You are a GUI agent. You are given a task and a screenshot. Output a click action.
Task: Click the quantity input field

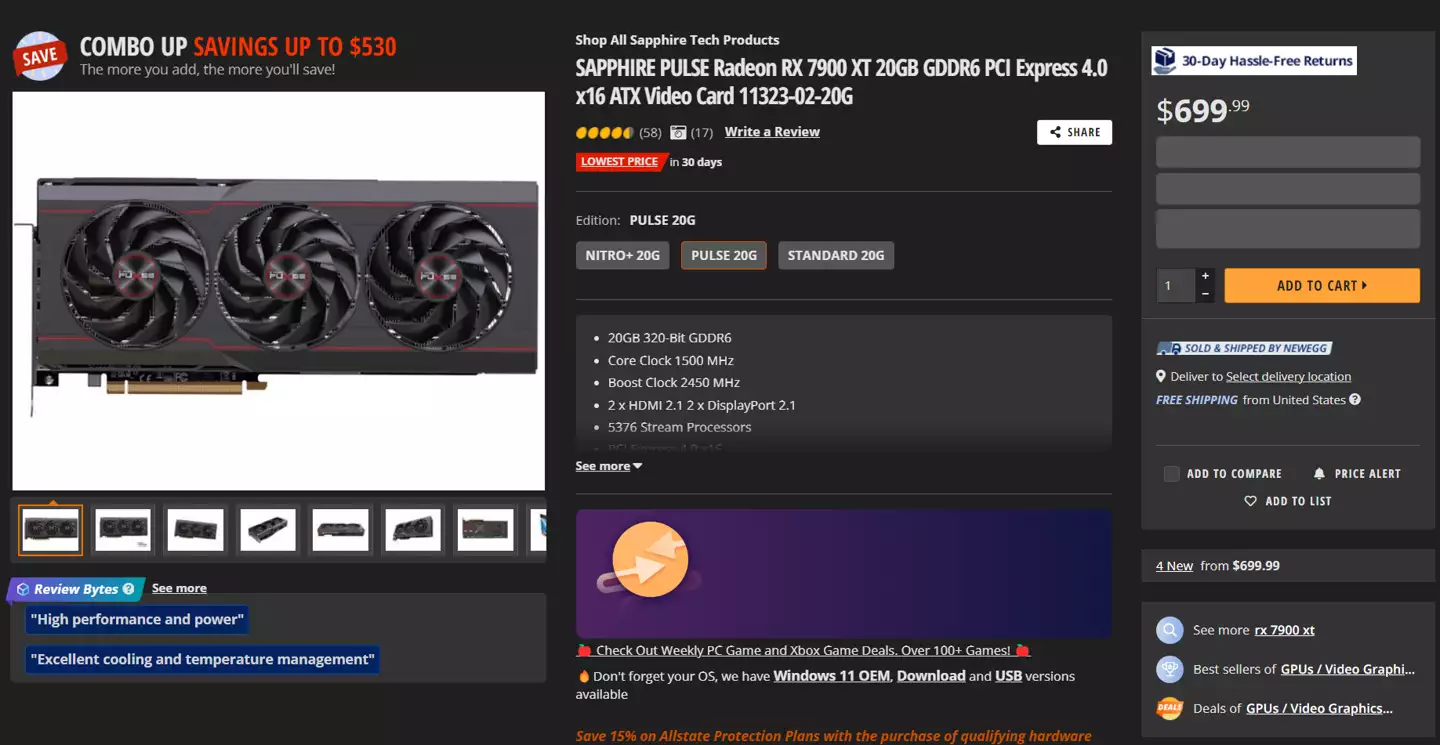(x=1176, y=285)
